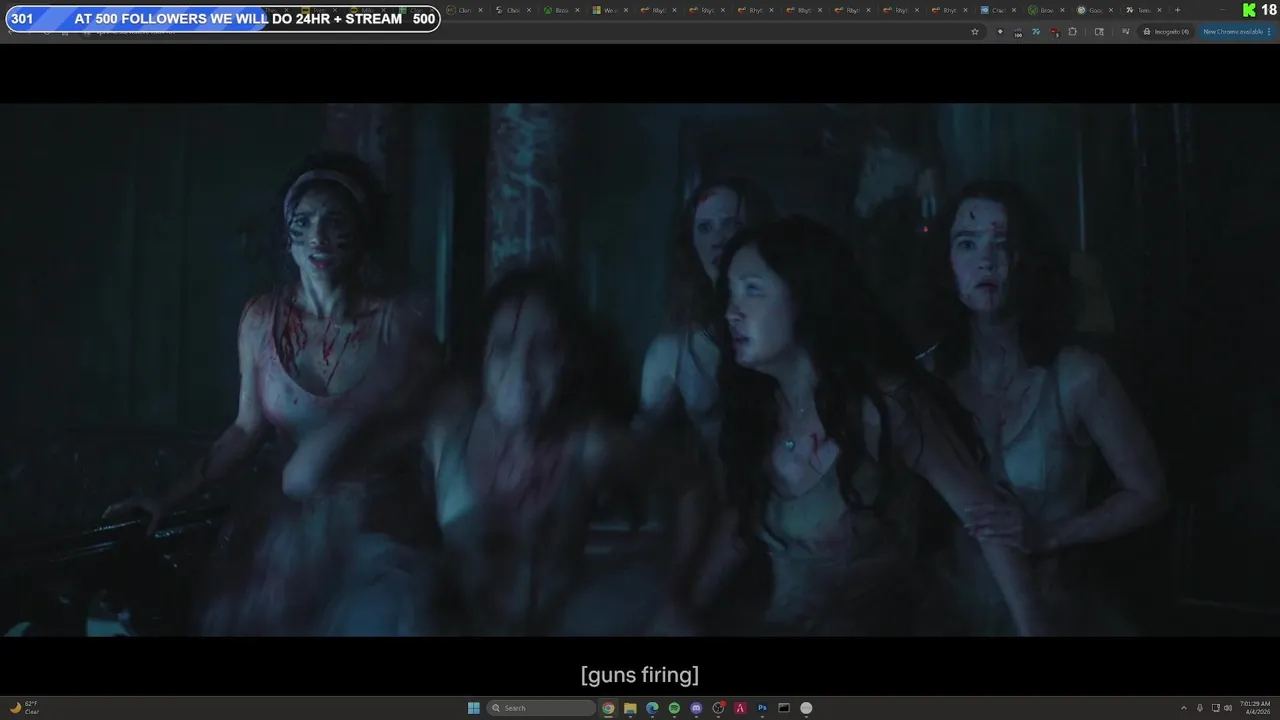Open Spotify from the taskbar
Image resolution: width=1280 pixels, height=720 pixels.
(674, 708)
